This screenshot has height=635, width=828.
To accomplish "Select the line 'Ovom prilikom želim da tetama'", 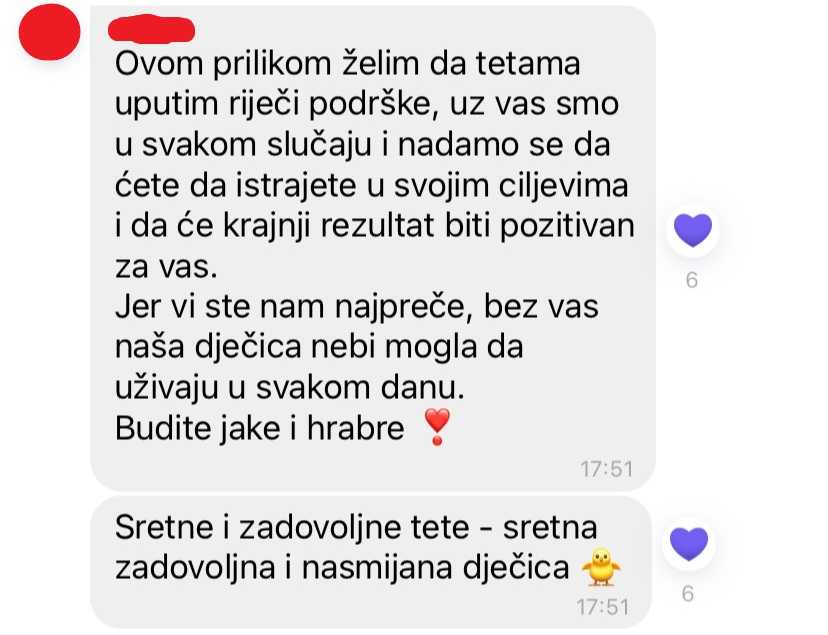I will click(347, 63).
